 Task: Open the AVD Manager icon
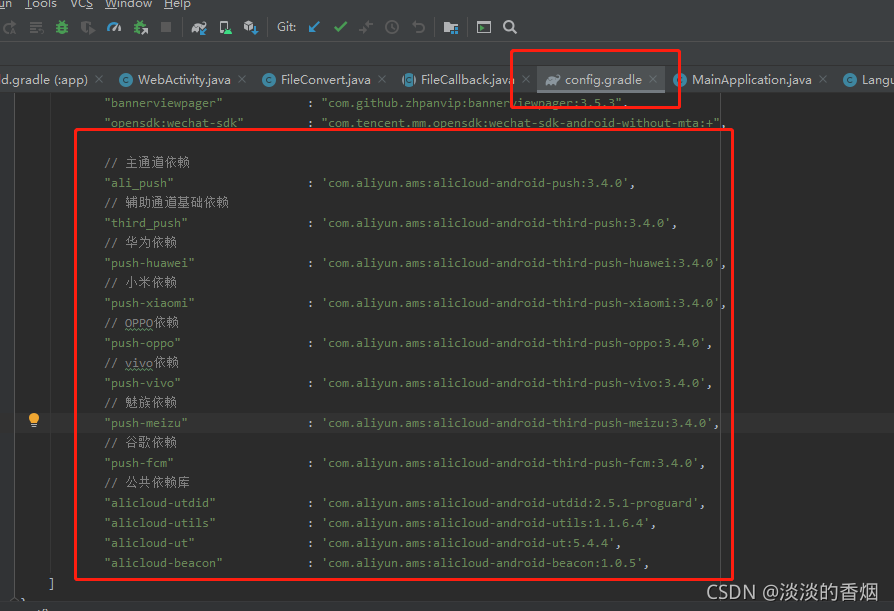[x=225, y=27]
